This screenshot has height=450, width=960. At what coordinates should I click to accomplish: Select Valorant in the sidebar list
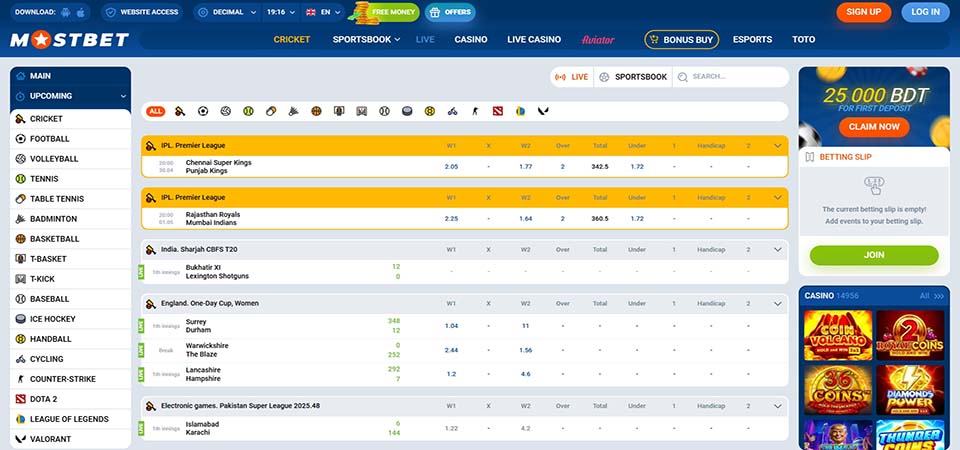click(x=70, y=439)
